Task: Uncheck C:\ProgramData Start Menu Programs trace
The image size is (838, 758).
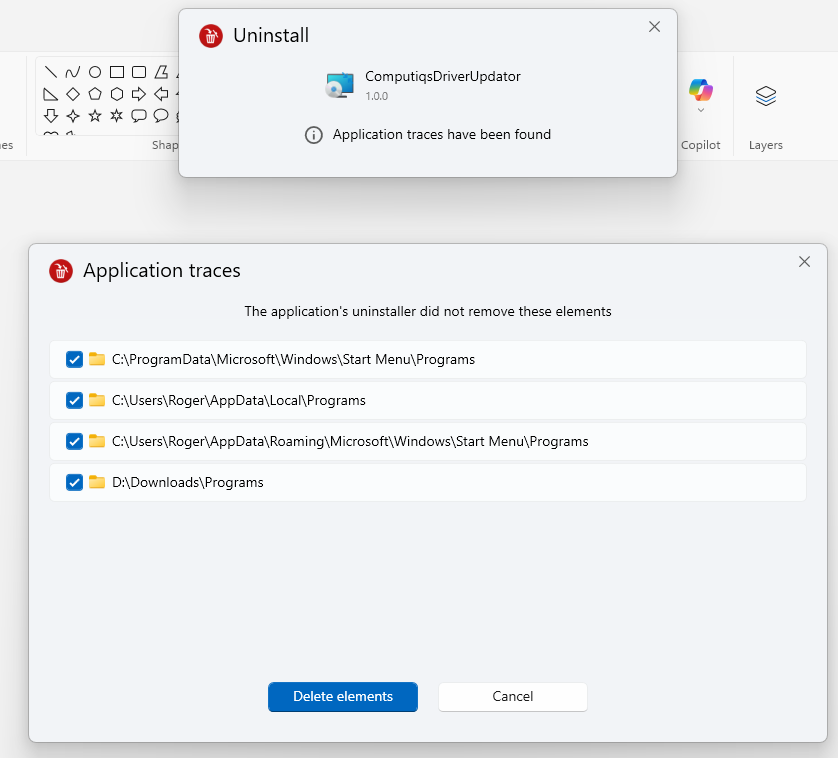Action: [74, 359]
